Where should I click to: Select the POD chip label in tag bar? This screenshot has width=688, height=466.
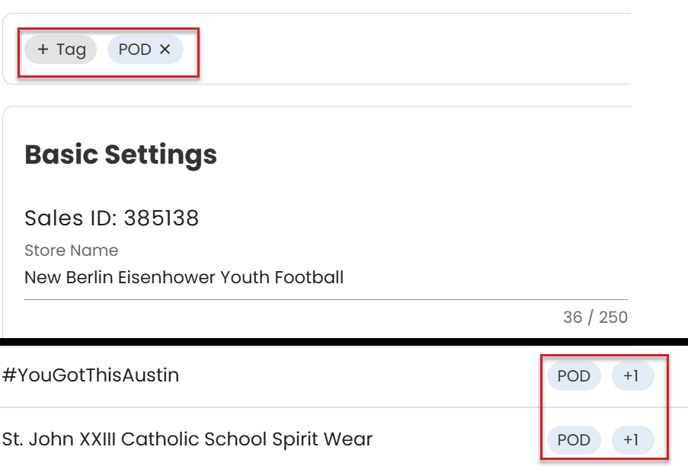[x=135, y=49]
